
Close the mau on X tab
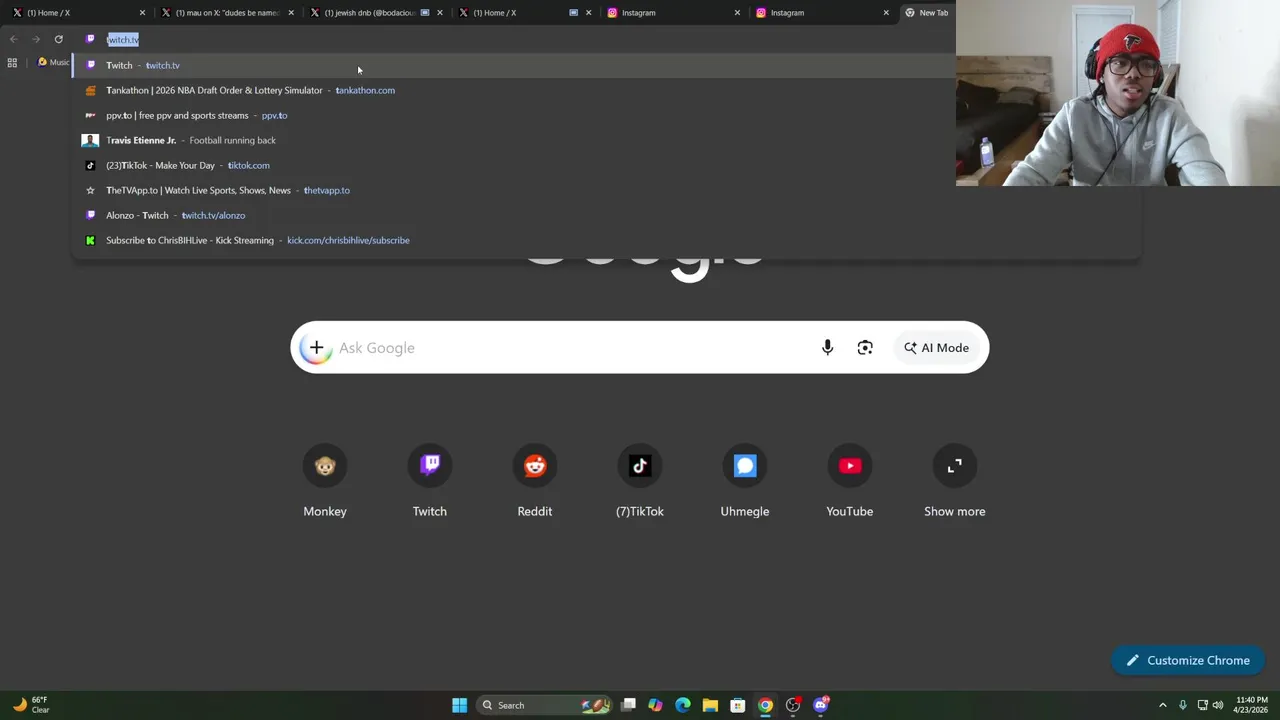(x=291, y=13)
